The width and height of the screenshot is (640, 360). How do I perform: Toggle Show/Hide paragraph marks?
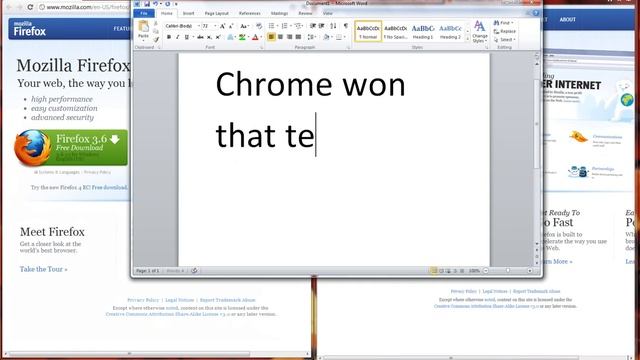pyautogui.click(x=346, y=26)
